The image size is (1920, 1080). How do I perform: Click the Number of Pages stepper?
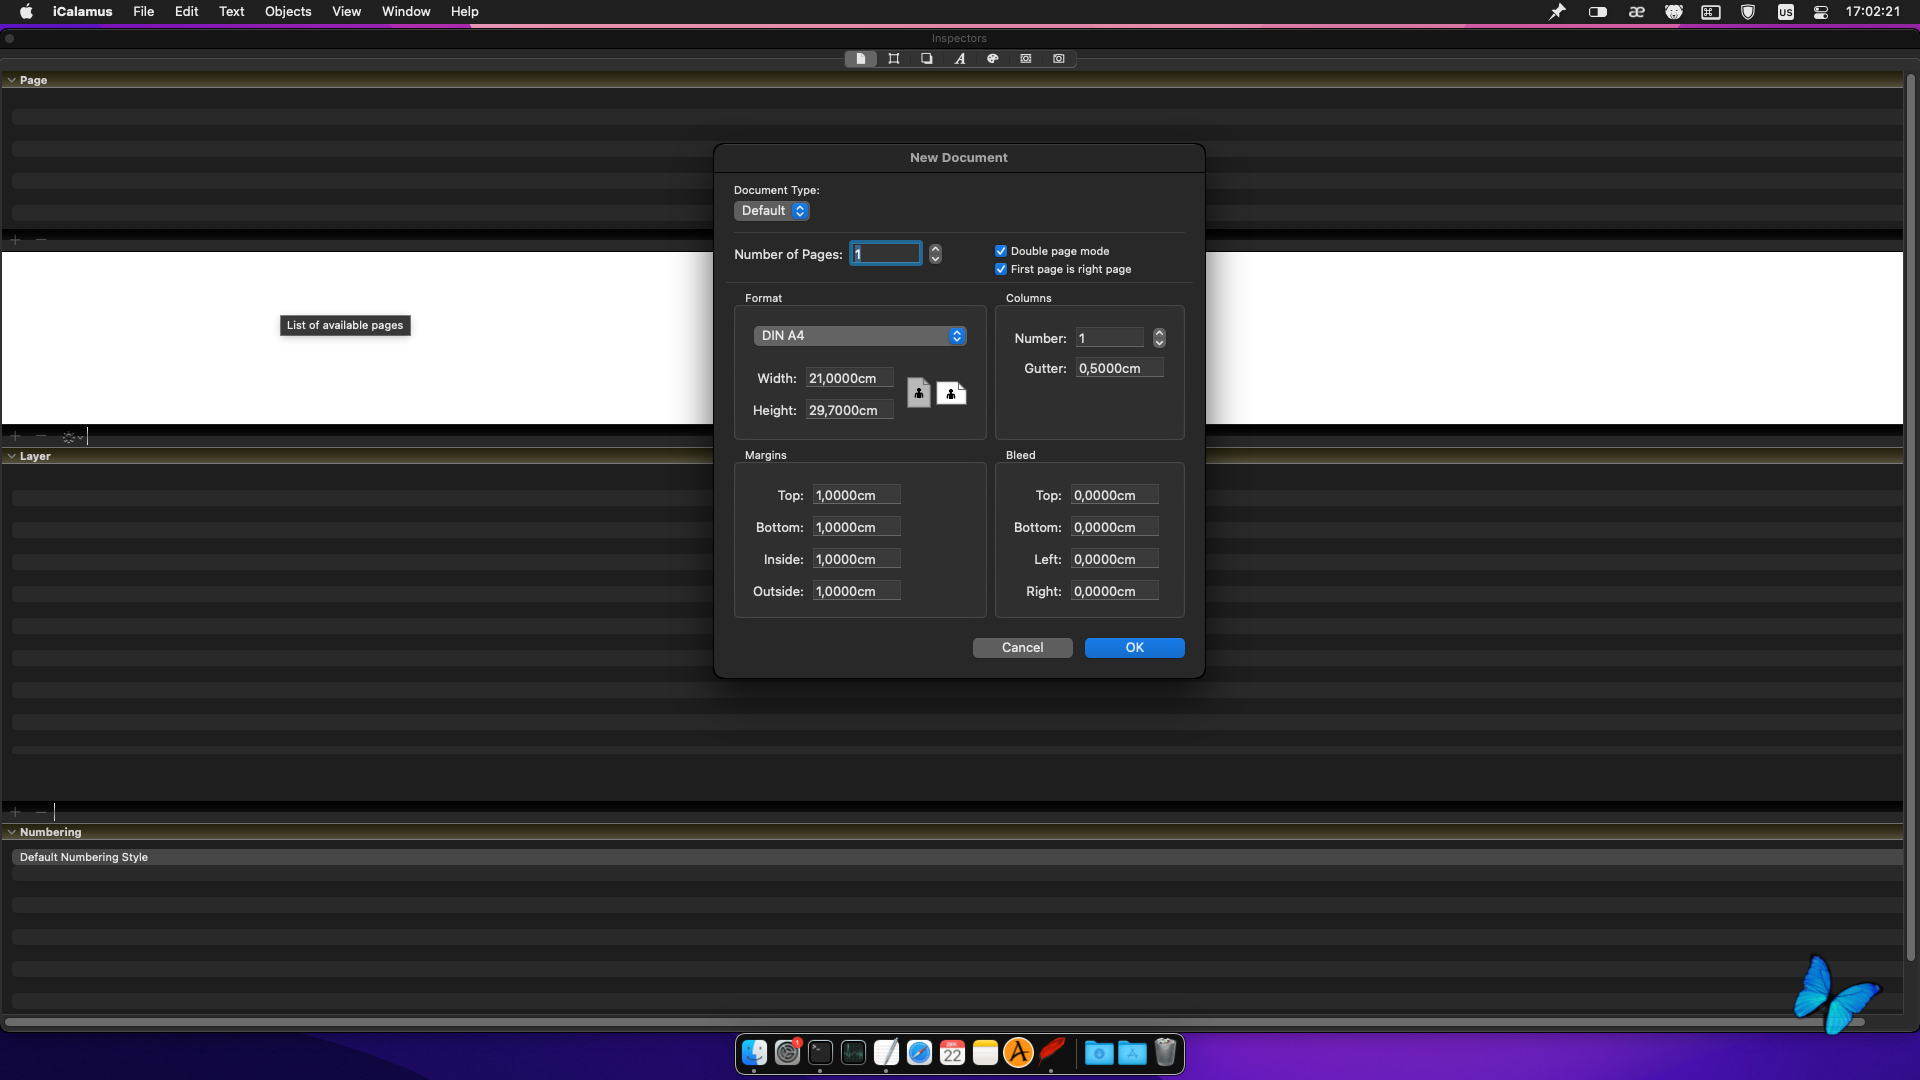pyautogui.click(x=935, y=254)
